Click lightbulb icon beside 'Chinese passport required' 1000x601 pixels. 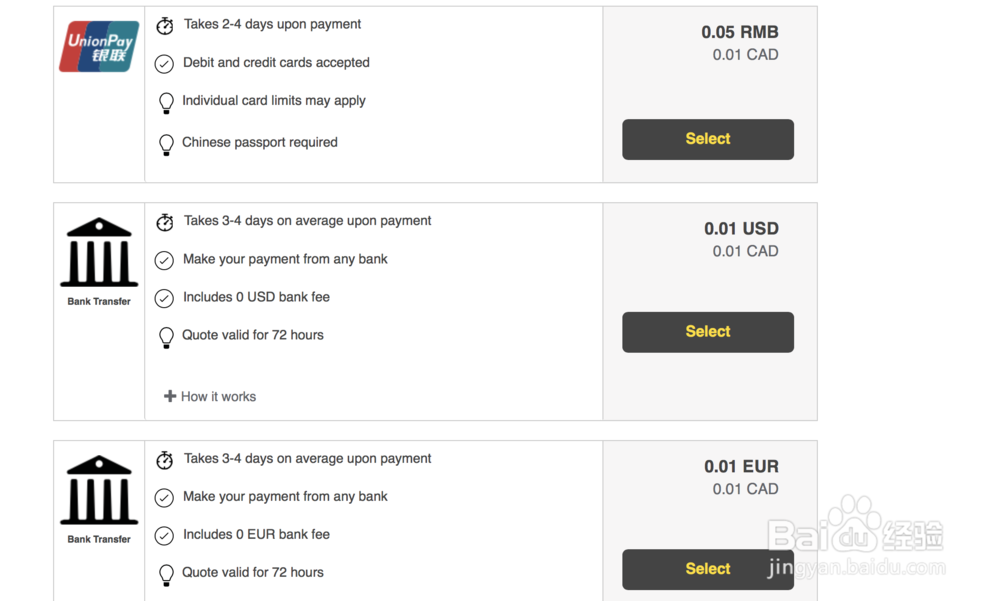(166, 144)
